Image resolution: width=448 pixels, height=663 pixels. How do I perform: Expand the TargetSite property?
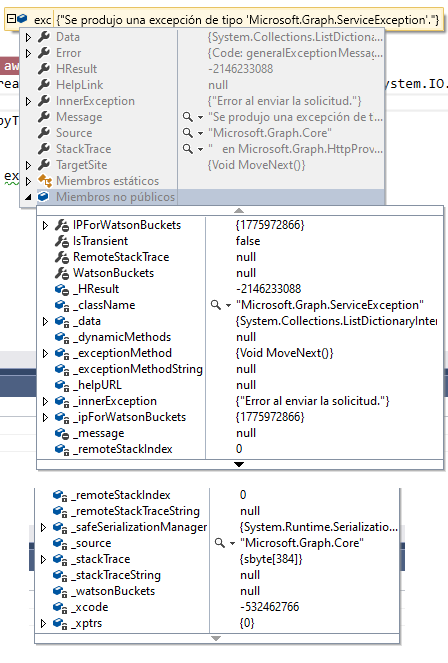(28, 165)
